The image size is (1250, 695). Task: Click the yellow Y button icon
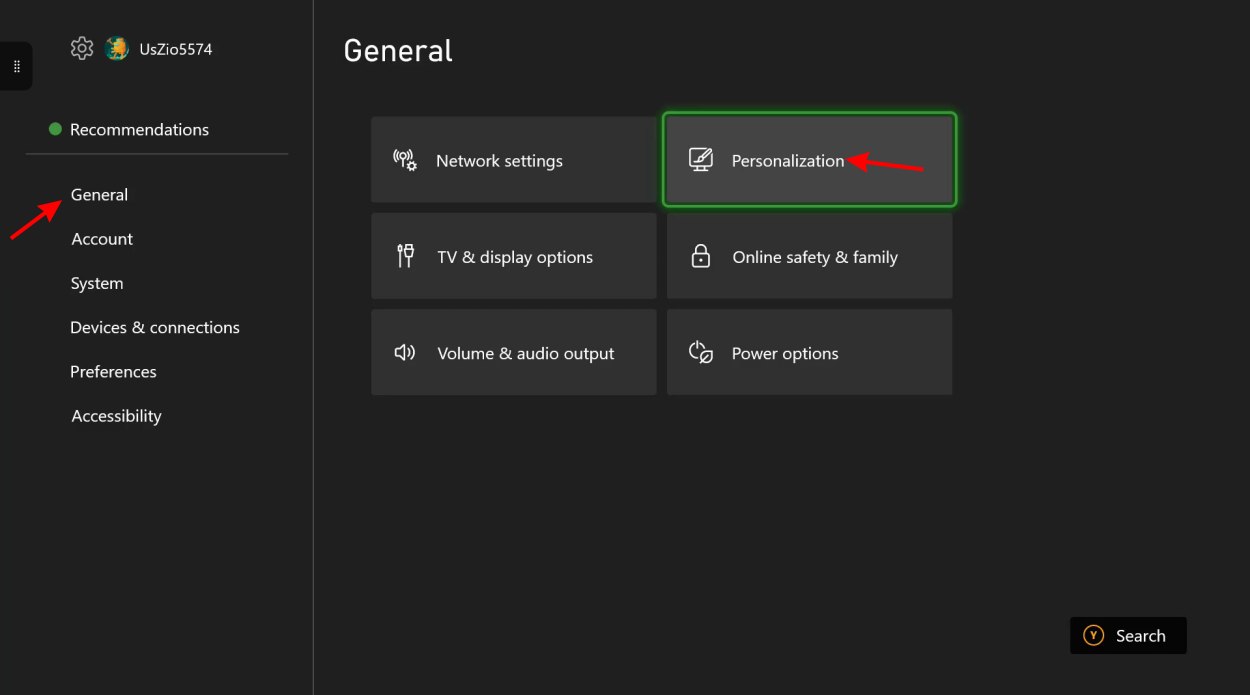[1094, 635]
